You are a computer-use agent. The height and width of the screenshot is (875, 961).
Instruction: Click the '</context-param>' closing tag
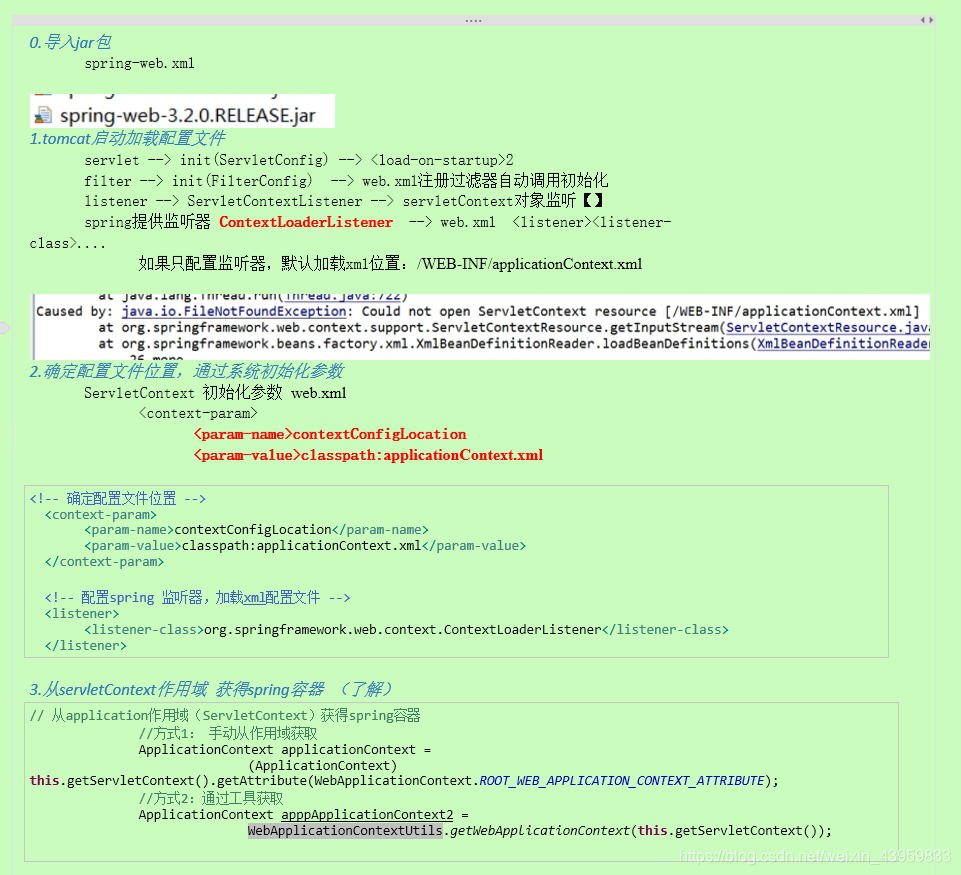104,561
